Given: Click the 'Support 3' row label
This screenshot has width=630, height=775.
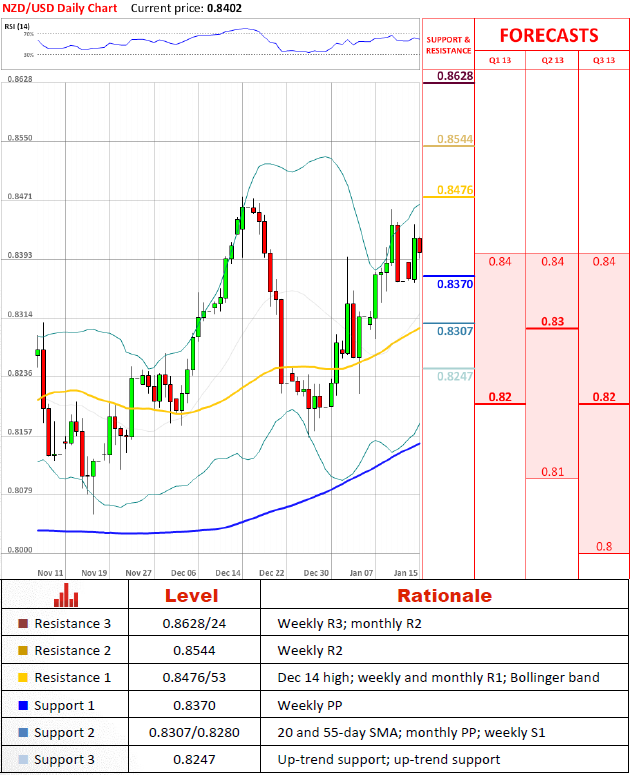Looking at the screenshot, I should pyautogui.click(x=64, y=760).
